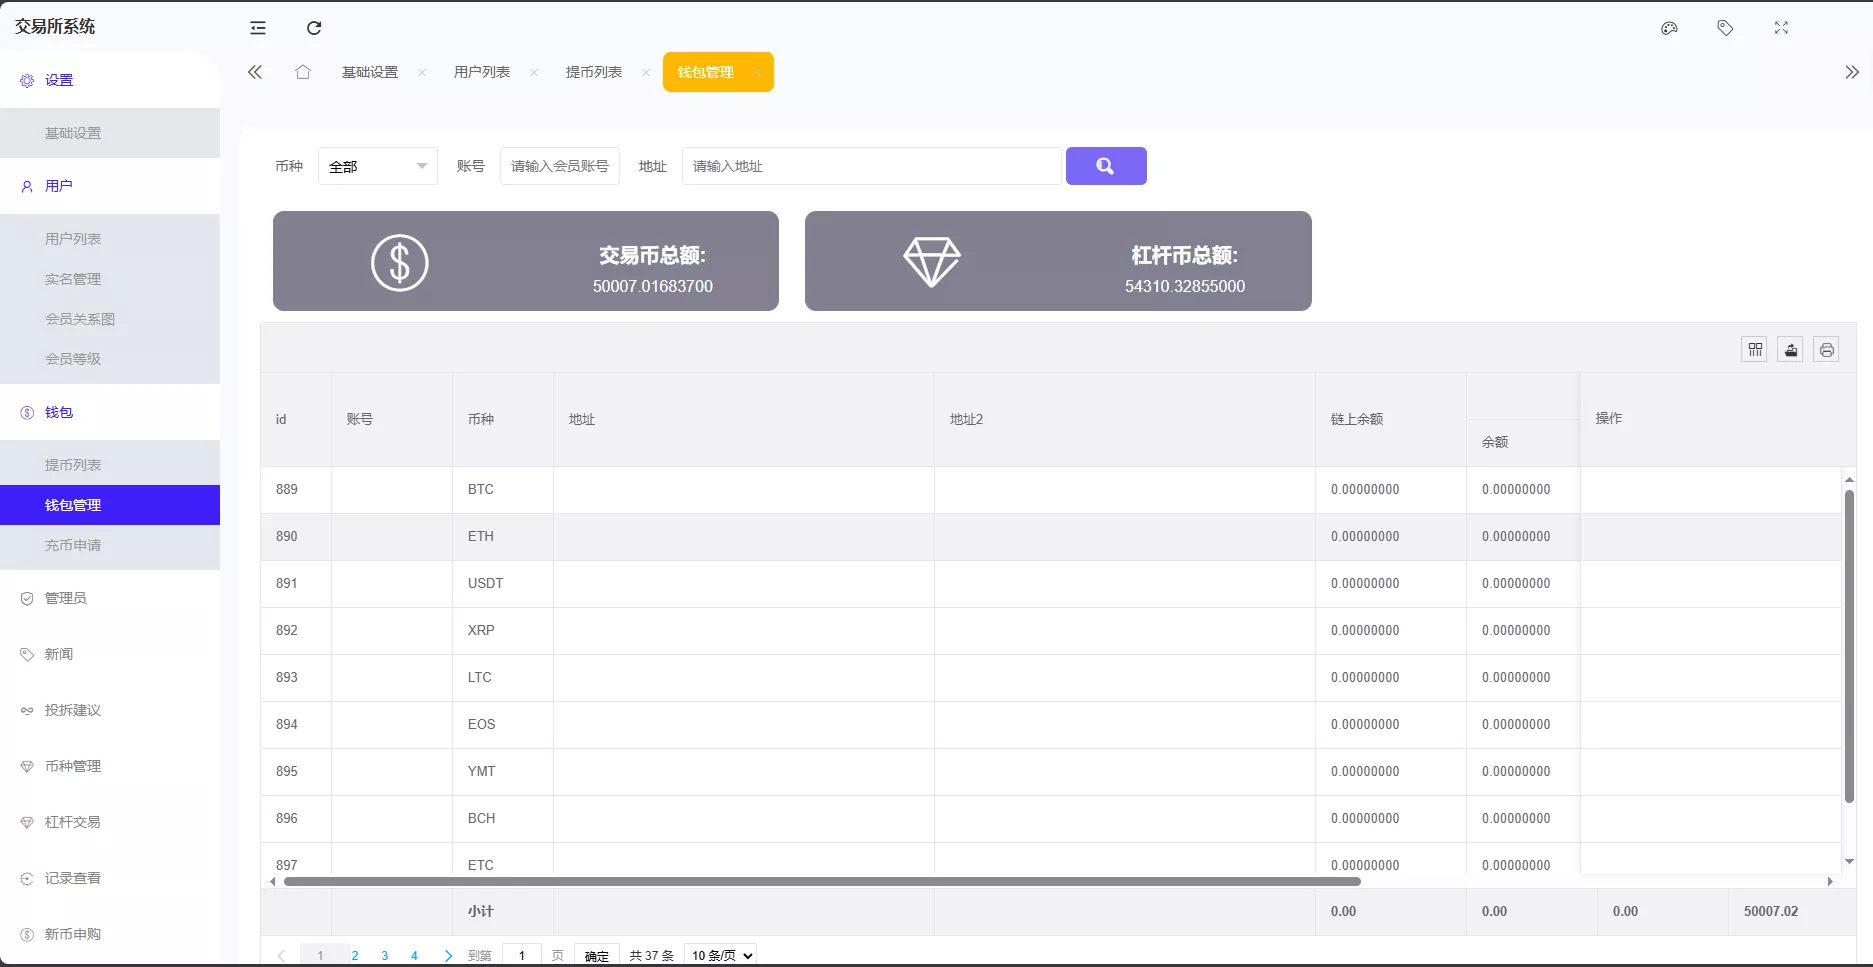This screenshot has width=1873, height=967.
Task: Switch to the 用户列表 tab
Action: click(482, 72)
